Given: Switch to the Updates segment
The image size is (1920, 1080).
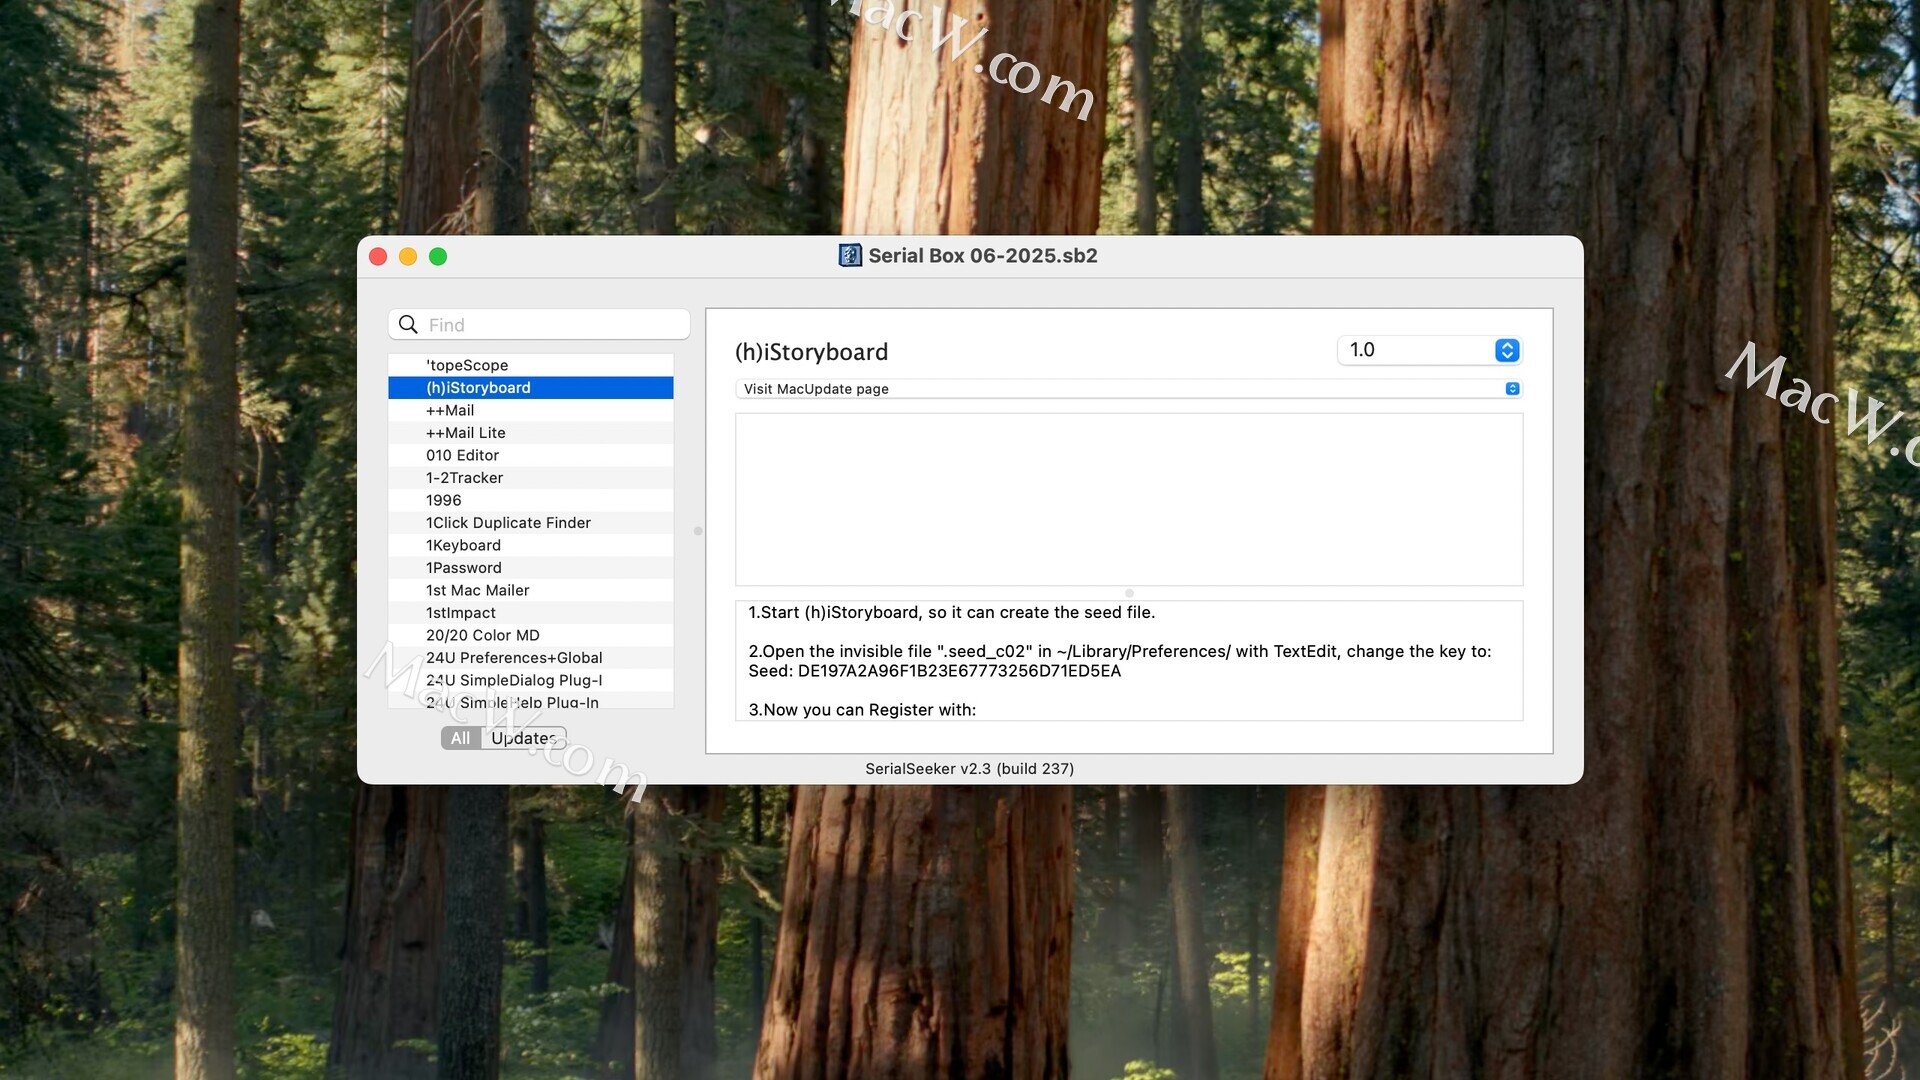Looking at the screenshot, I should pos(523,738).
